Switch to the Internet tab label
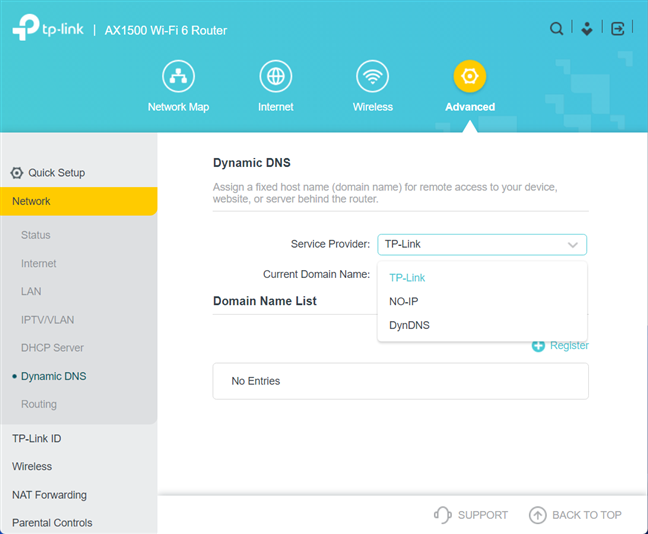Screen dimensions: 648x534 (x=276, y=107)
